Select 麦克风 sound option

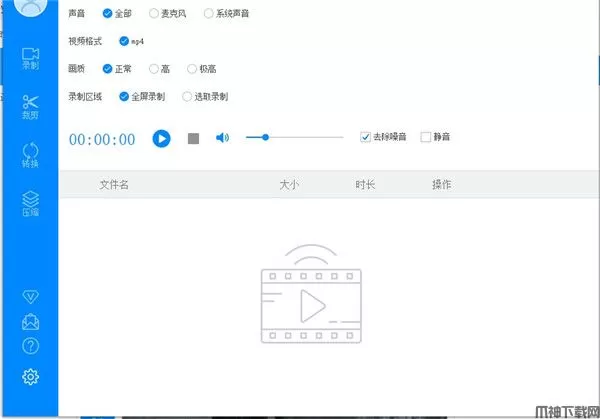pos(168,14)
